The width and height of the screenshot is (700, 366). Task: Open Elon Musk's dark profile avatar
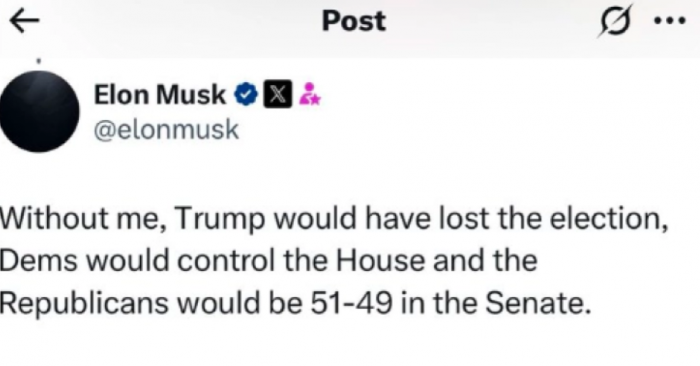pyautogui.click(x=39, y=112)
